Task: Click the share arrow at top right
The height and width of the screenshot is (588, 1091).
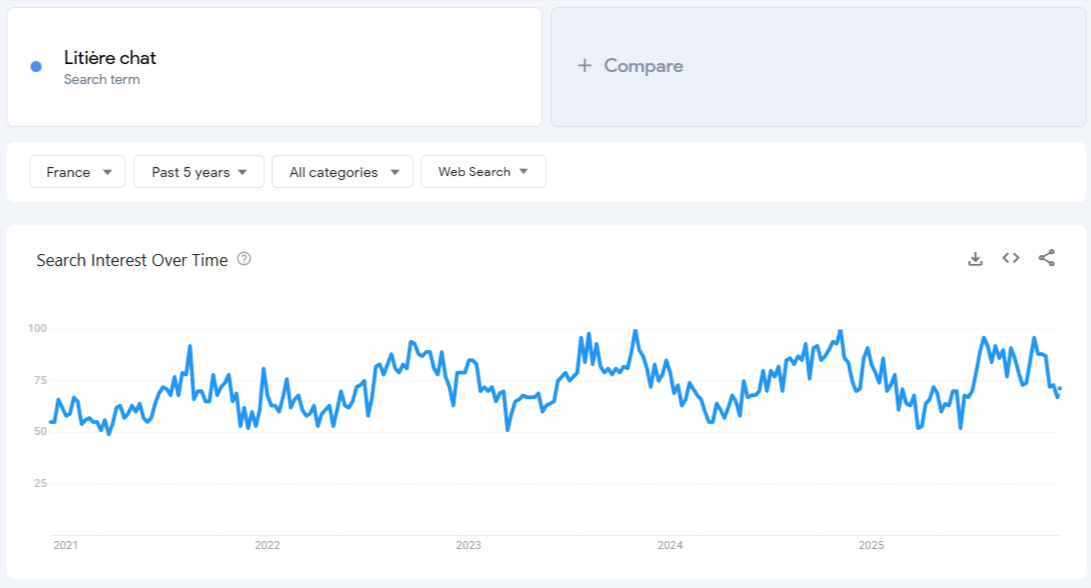Action: tap(1047, 258)
